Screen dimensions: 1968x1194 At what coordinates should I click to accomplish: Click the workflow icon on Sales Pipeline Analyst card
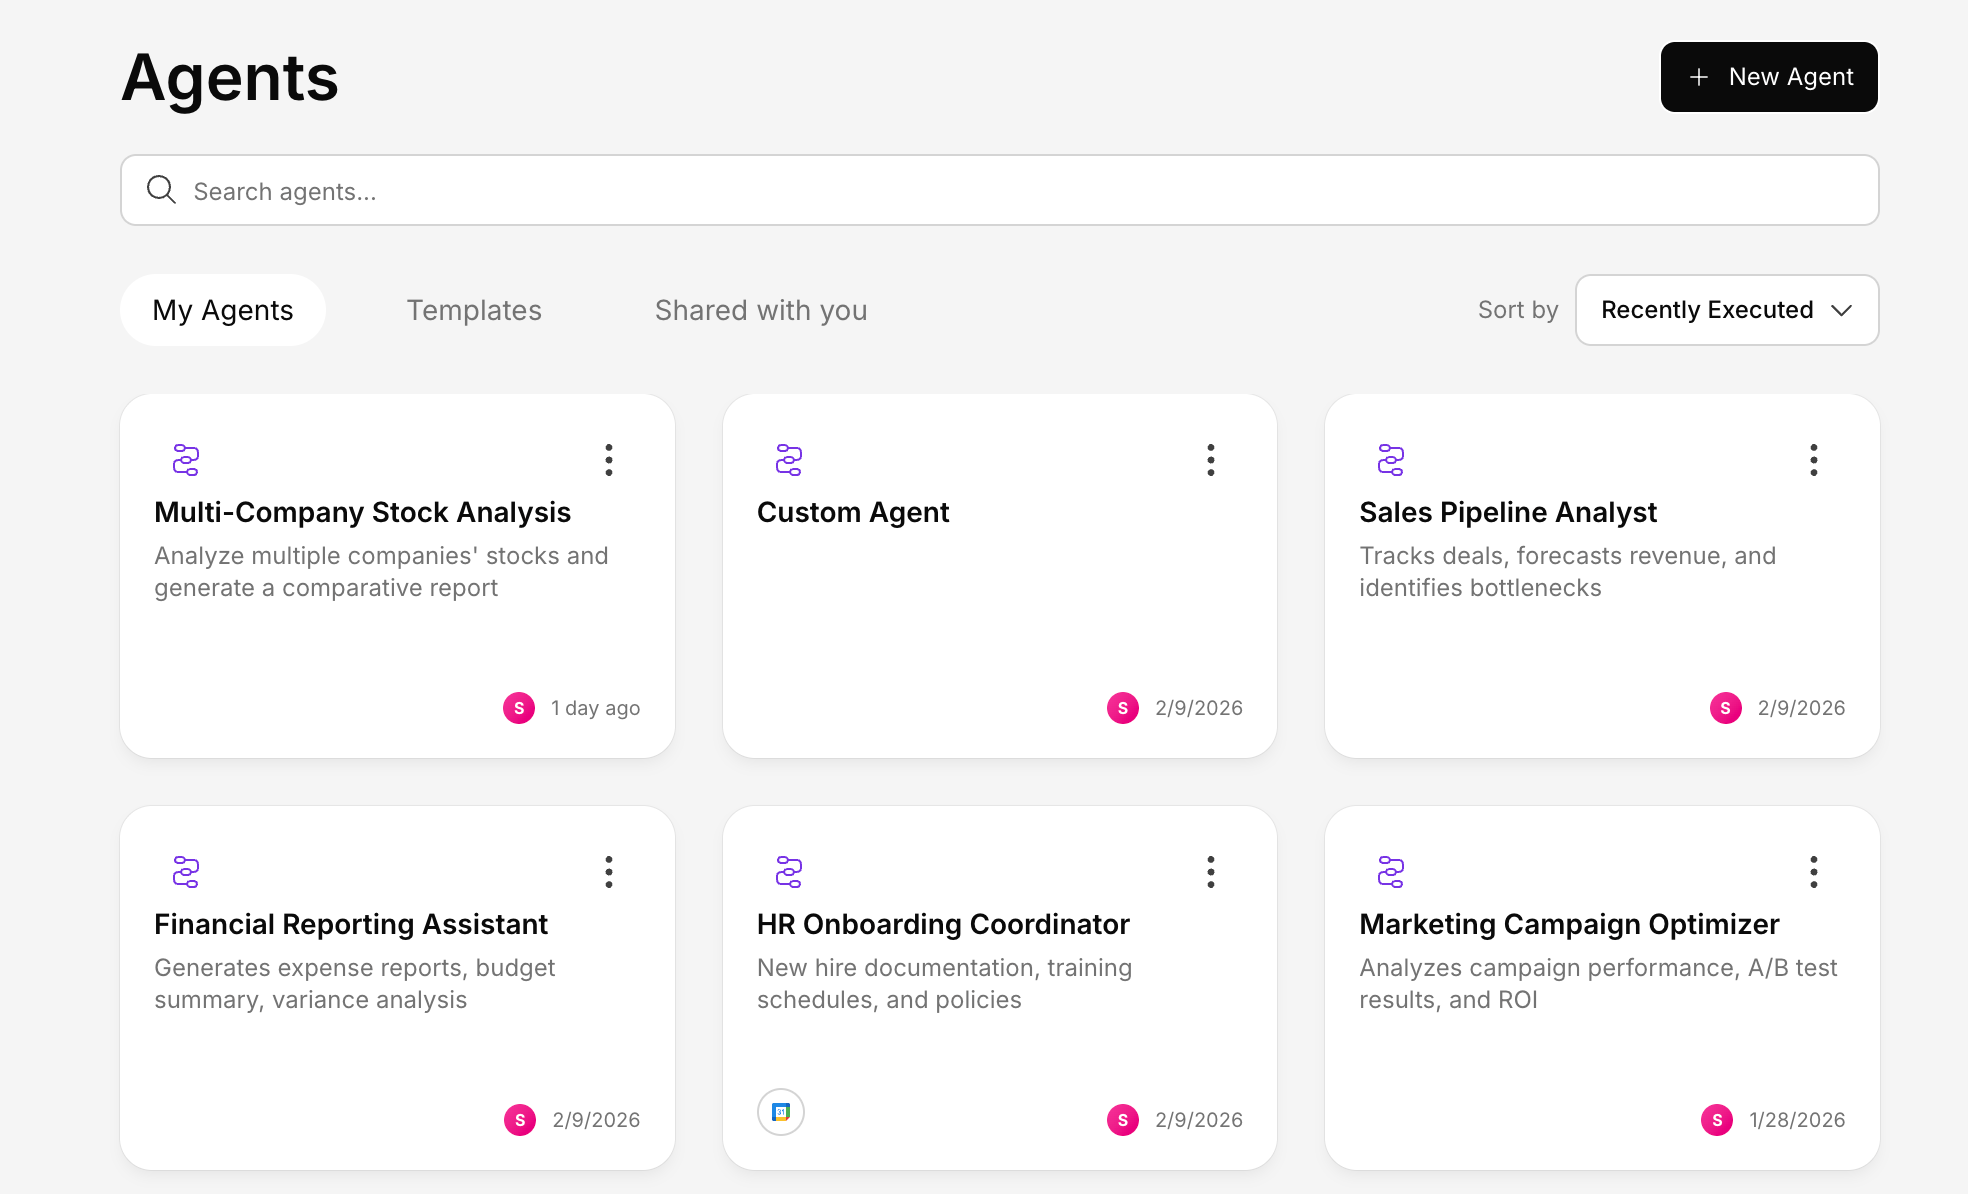coord(1391,460)
